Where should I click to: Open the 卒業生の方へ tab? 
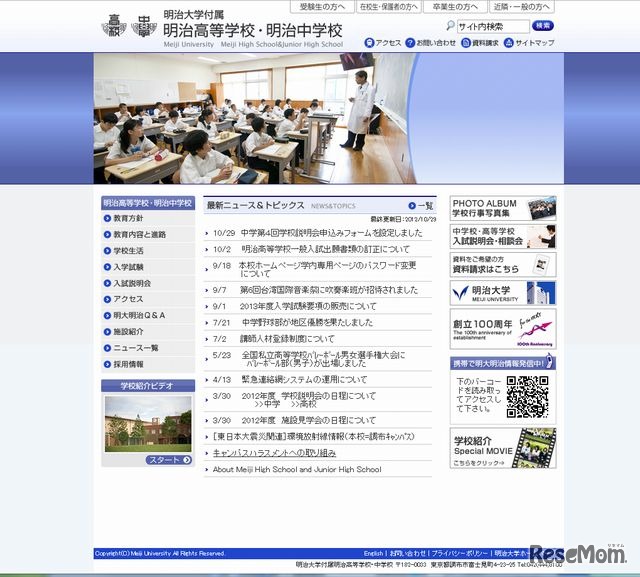[x=455, y=7]
